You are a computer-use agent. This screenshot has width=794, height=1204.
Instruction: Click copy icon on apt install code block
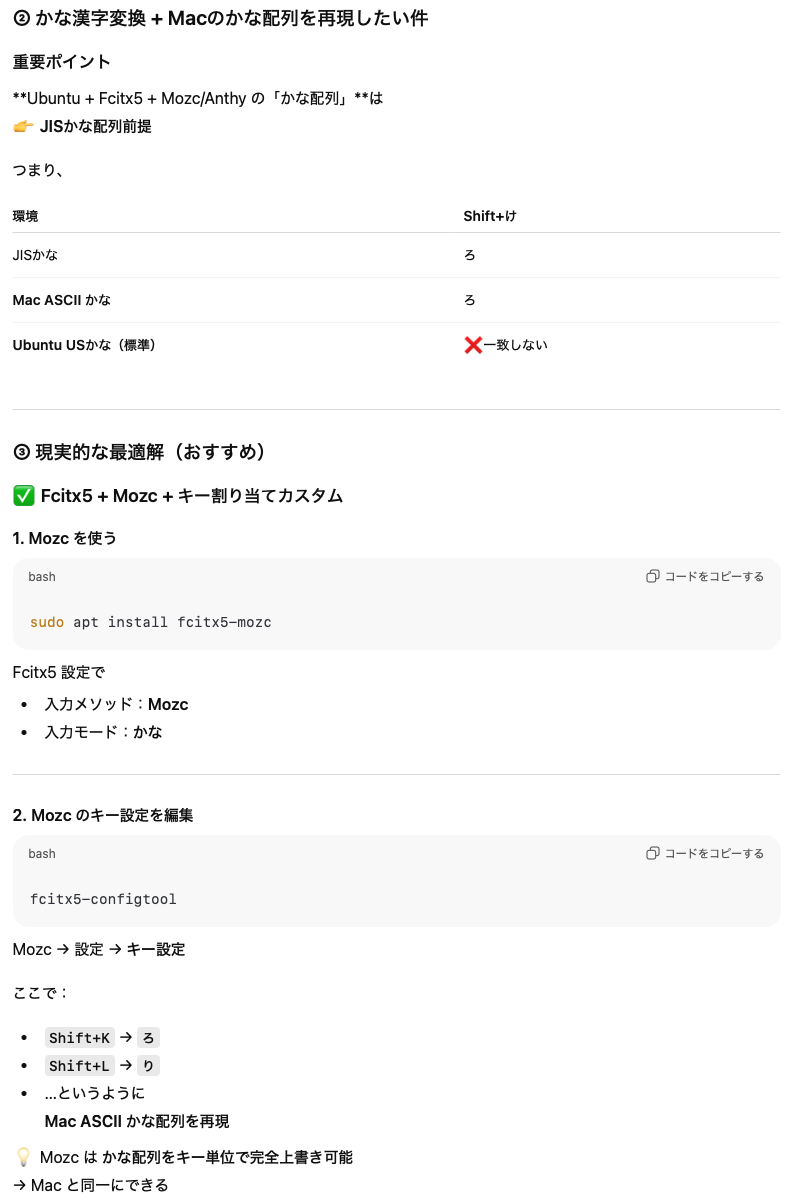click(x=653, y=576)
